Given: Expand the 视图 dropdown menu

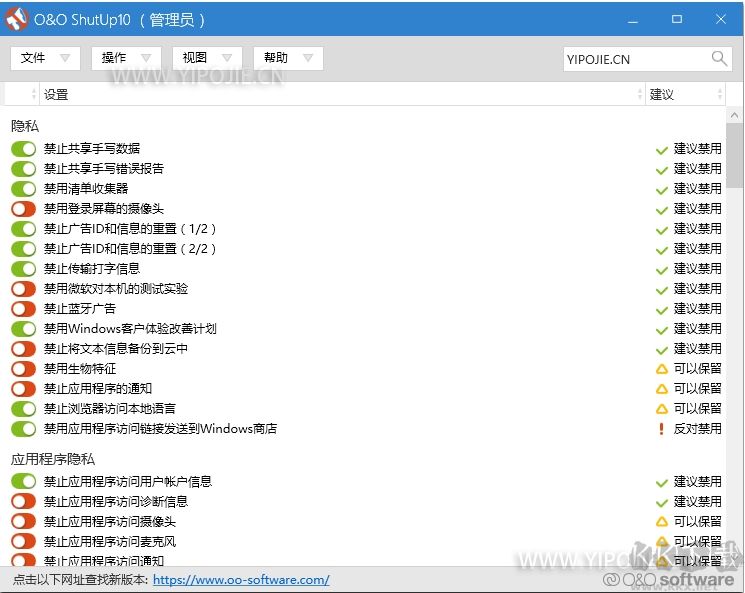Looking at the screenshot, I should pyautogui.click(x=207, y=58).
